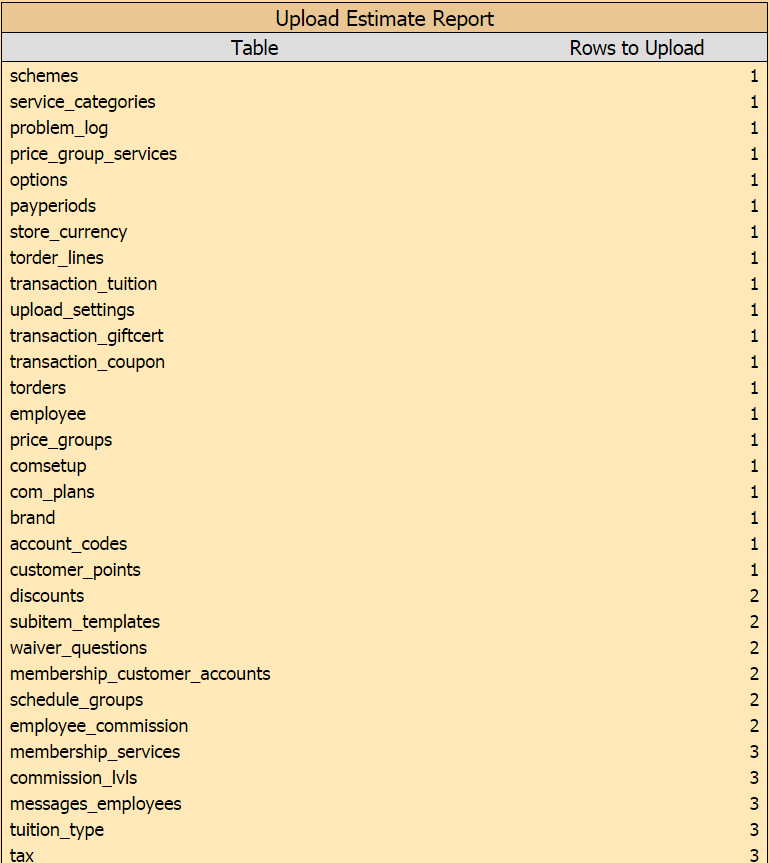The height and width of the screenshot is (863, 770).
Task: Select the store_currency row
Action: [385, 232]
